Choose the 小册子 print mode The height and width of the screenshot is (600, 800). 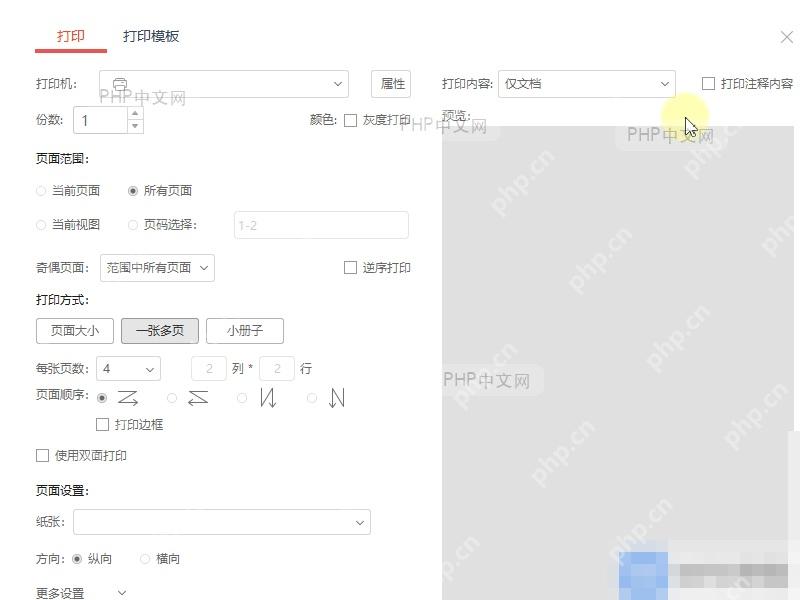(245, 331)
